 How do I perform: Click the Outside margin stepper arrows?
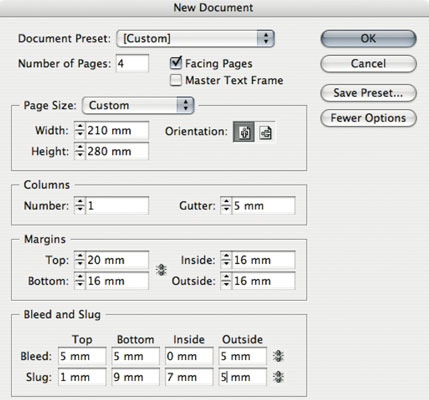click(226, 281)
